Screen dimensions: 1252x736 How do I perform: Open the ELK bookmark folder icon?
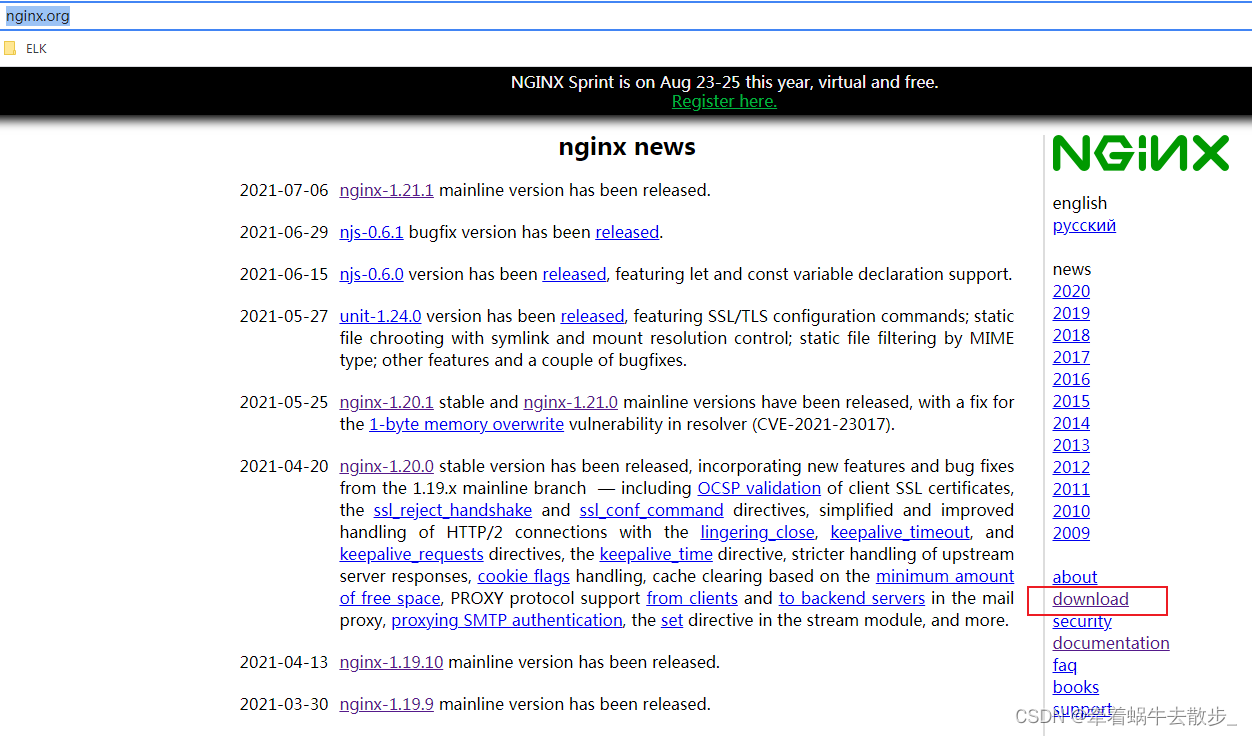point(10,48)
